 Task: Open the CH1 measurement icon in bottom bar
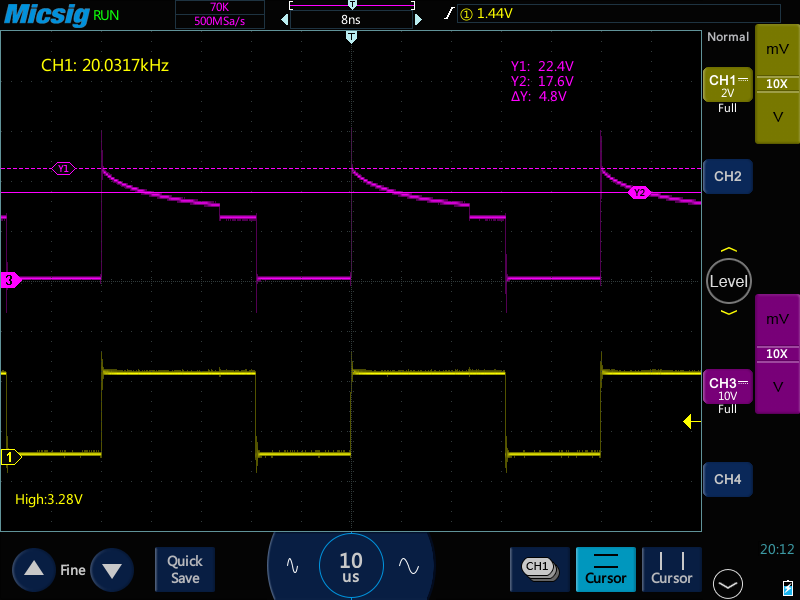click(538, 567)
